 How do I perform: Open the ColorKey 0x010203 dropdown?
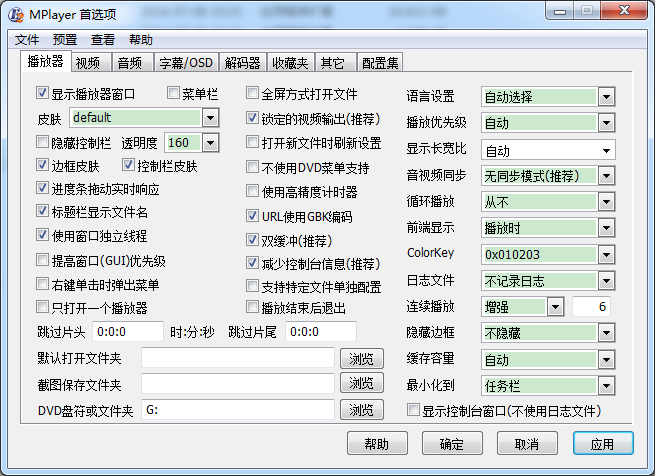point(607,255)
